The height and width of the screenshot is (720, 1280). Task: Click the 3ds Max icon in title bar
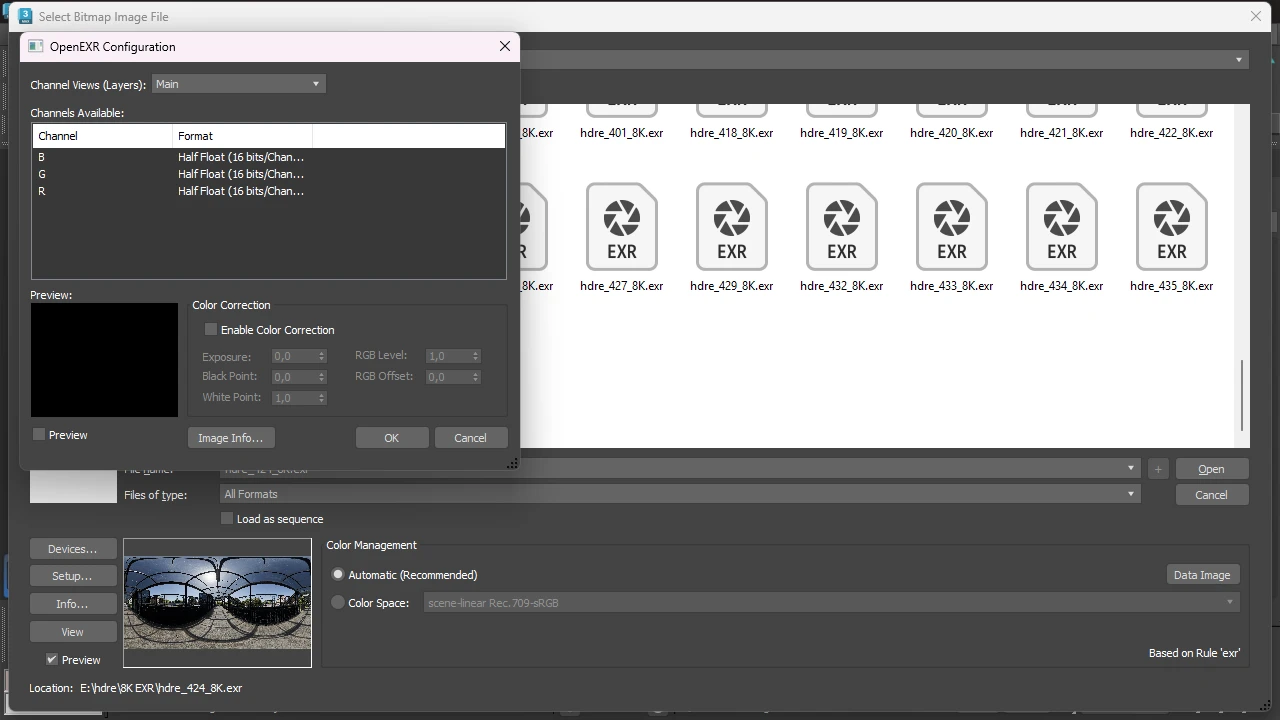(25, 16)
